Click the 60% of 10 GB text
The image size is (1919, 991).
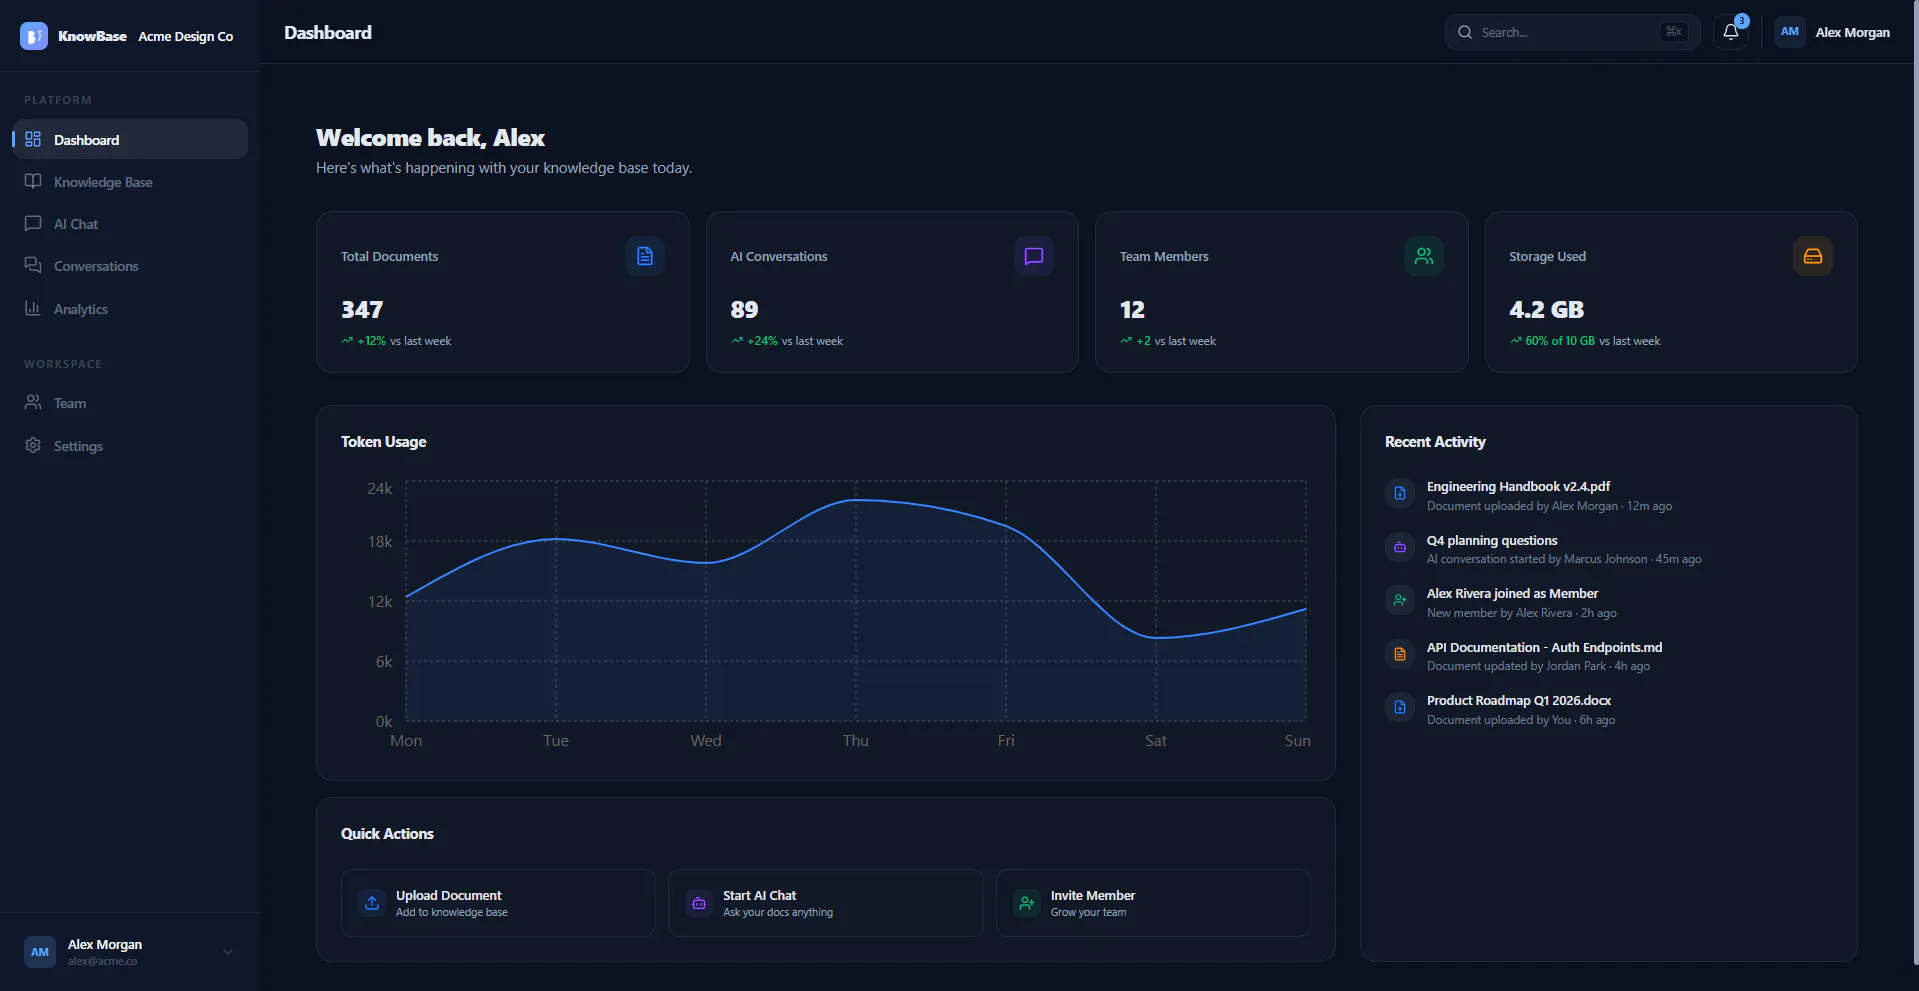1560,341
